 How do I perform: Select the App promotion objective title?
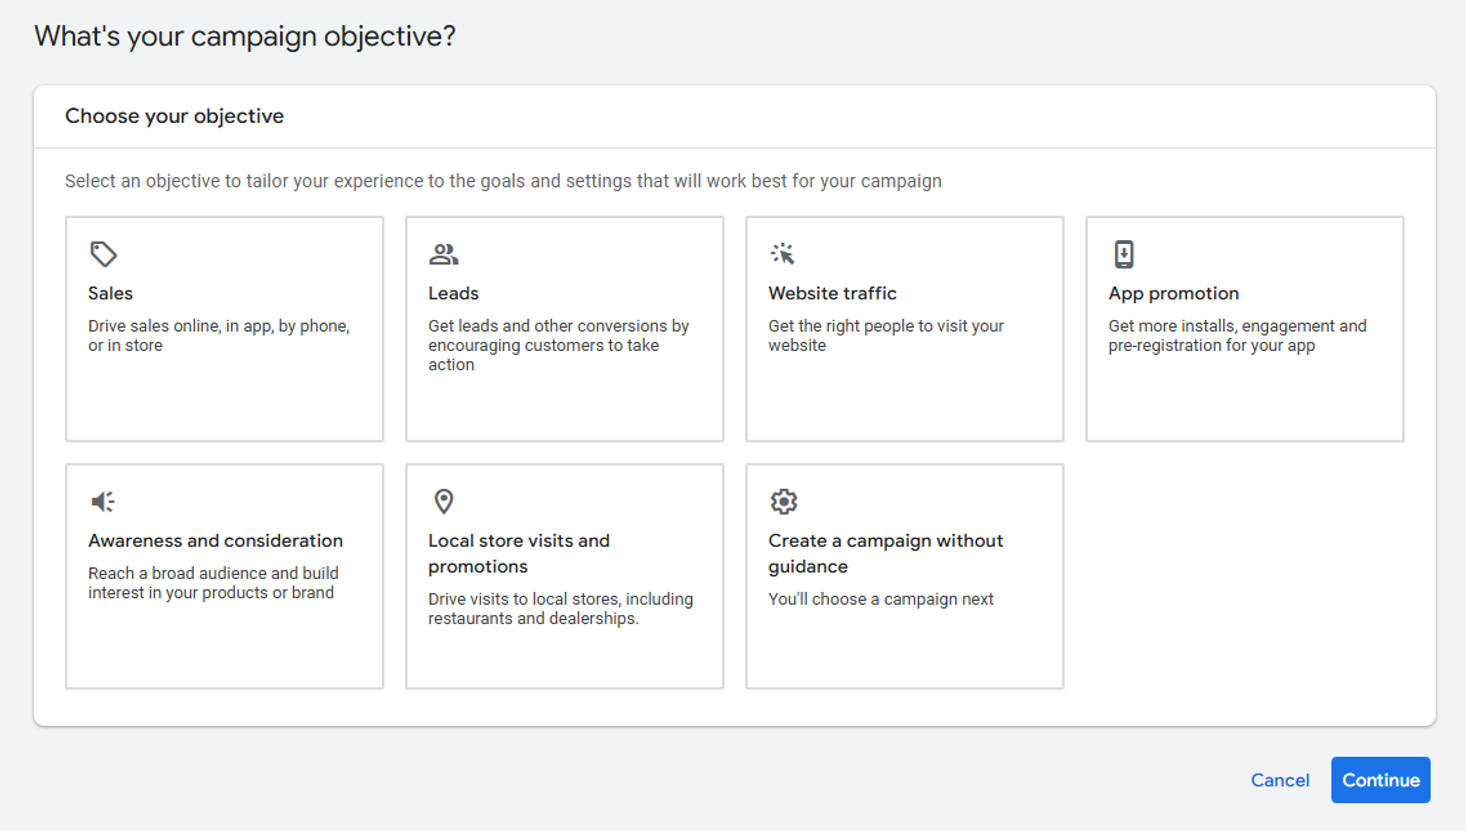[1173, 293]
